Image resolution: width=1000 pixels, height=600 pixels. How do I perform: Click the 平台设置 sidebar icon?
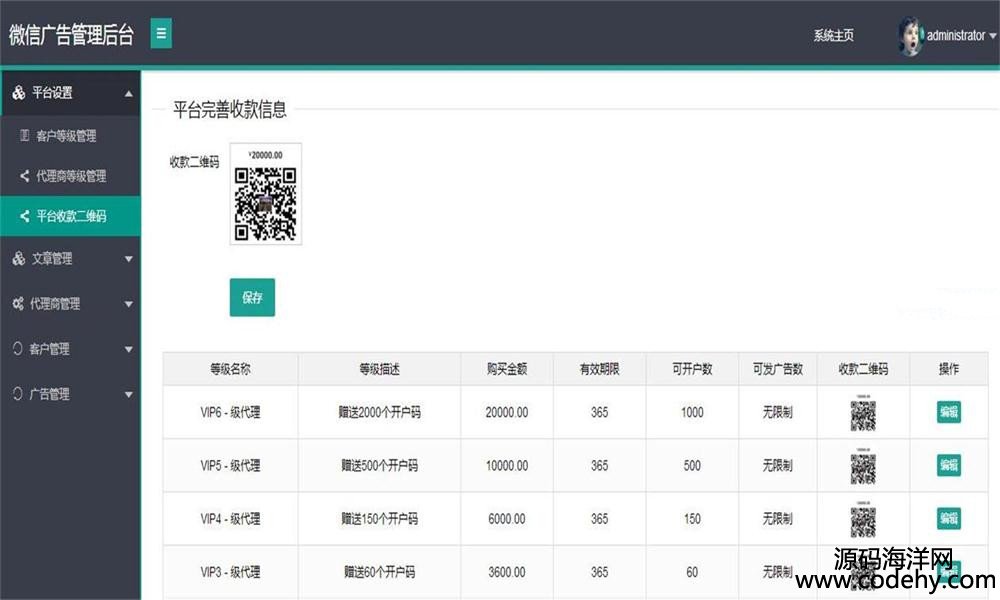click(19, 93)
